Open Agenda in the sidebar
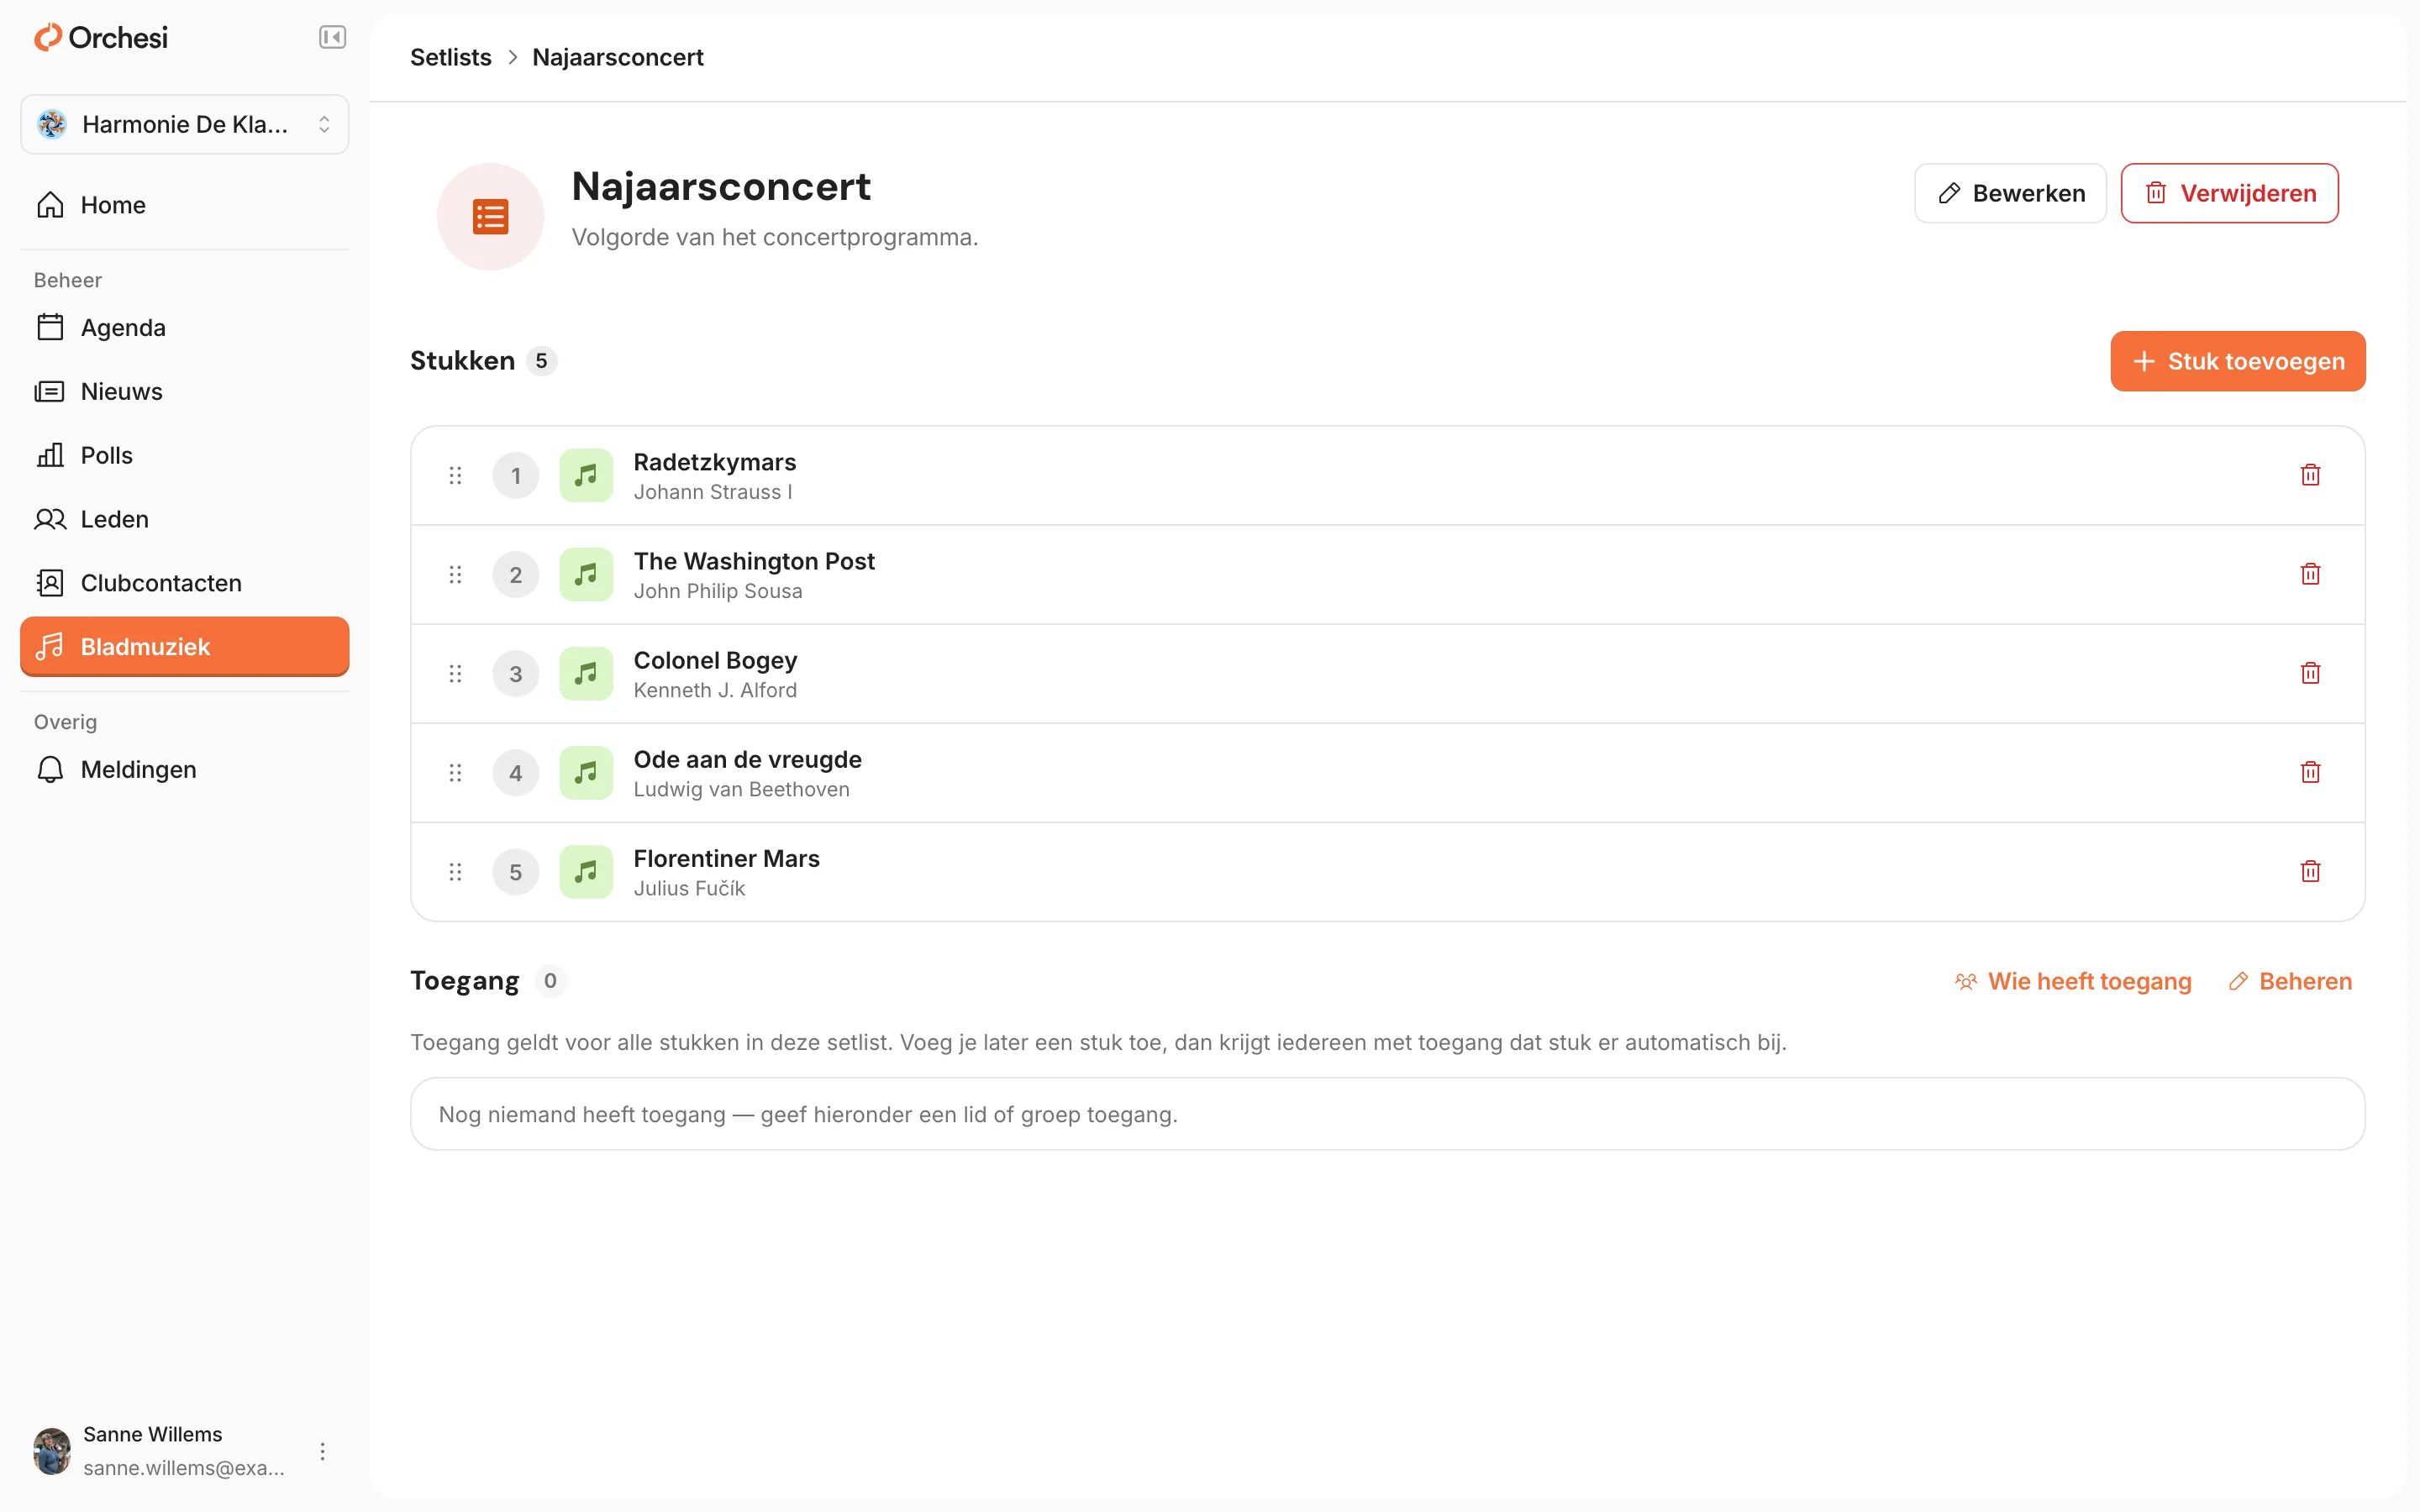 (x=185, y=328)
